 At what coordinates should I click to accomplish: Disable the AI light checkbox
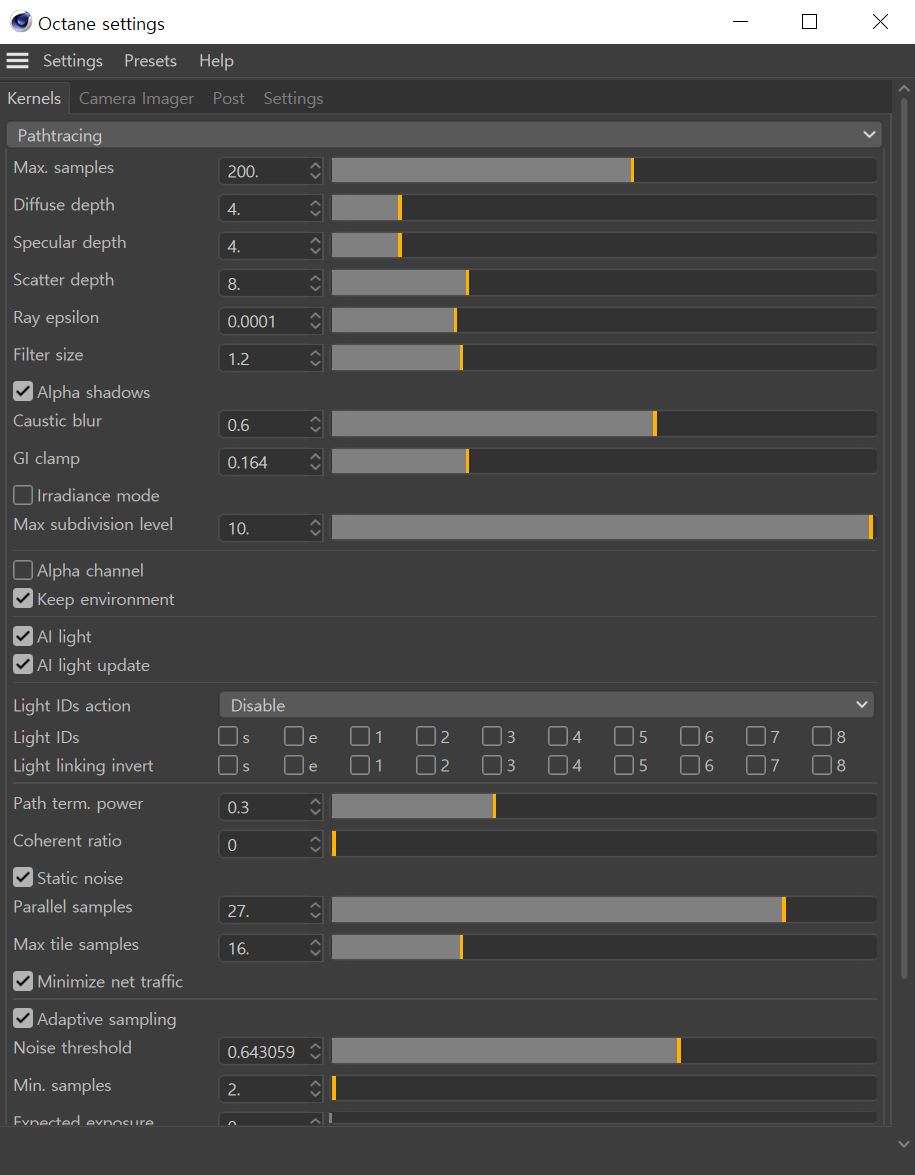point(23,636)
